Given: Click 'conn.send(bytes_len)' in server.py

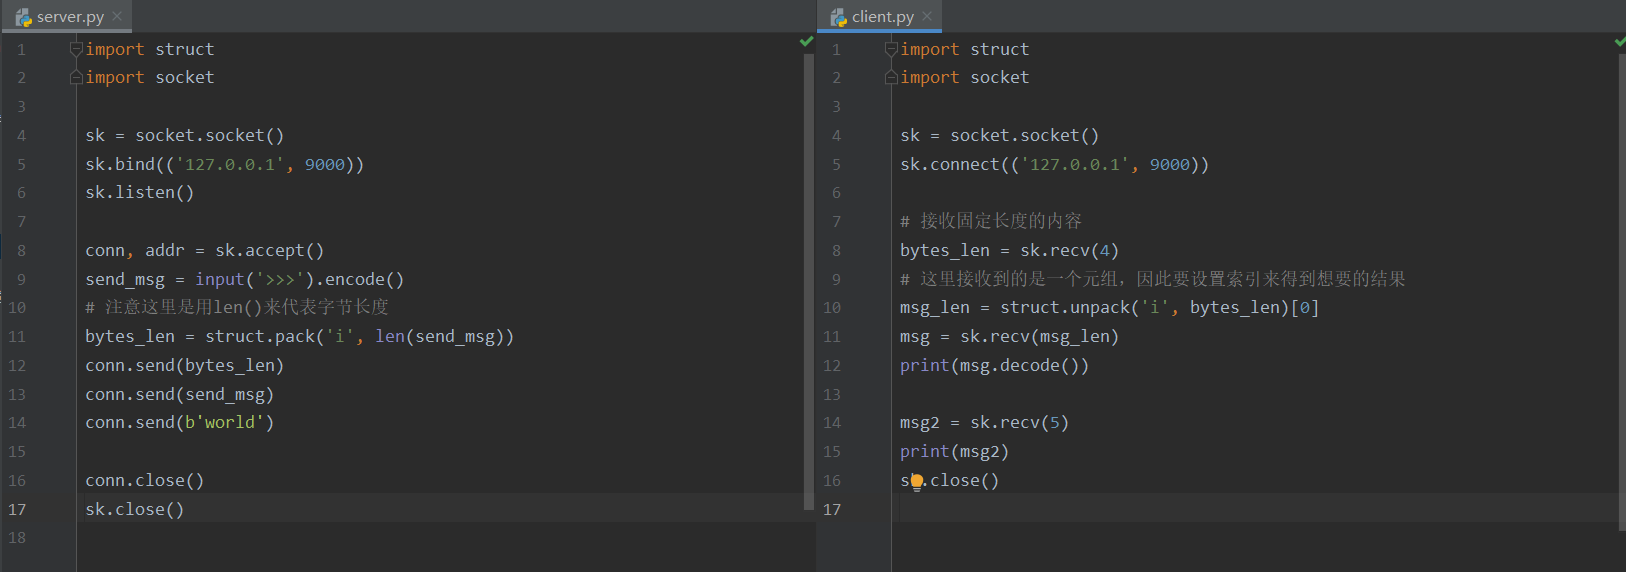Looking at the screenshot, I should coord(184,365).
